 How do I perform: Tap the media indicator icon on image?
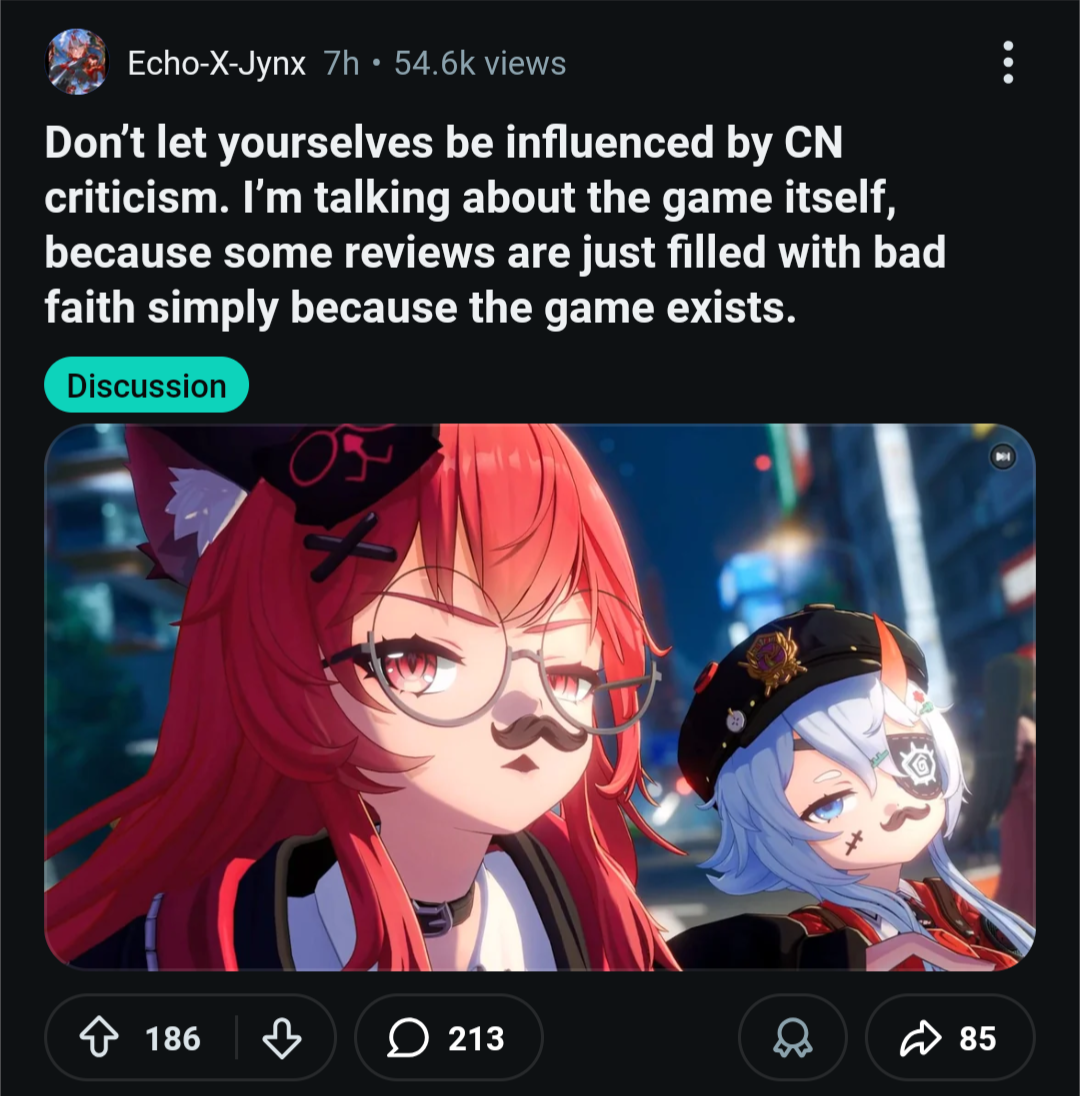tap(1002, 456)
